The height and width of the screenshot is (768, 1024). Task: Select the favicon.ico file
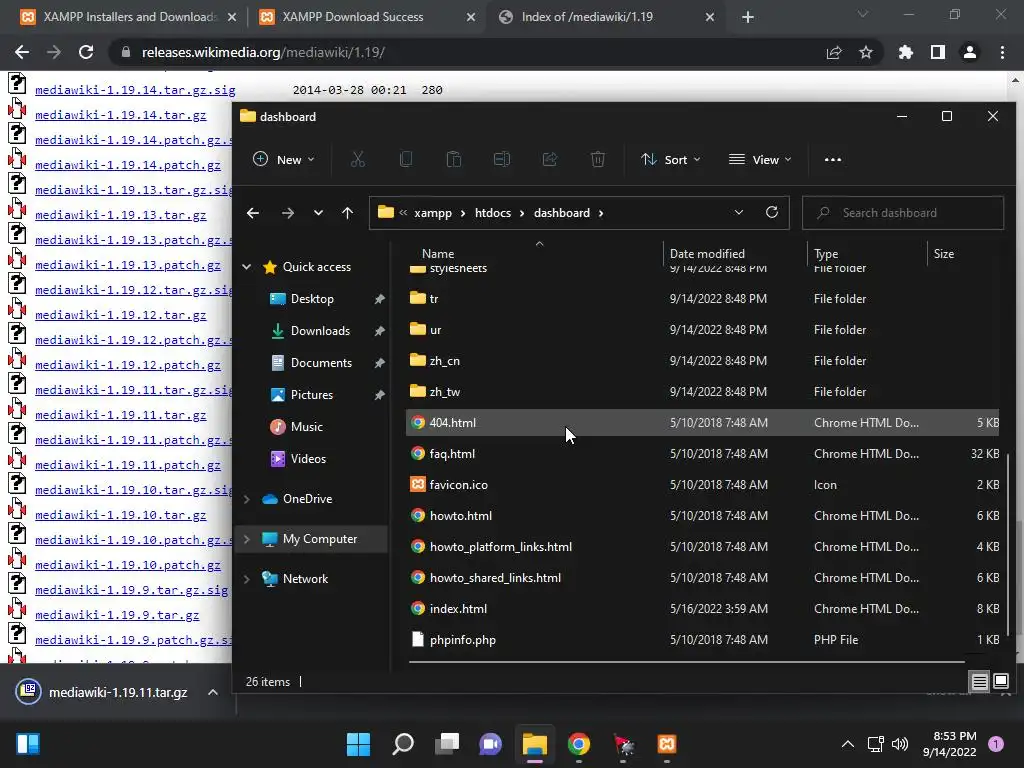(703, 485)
